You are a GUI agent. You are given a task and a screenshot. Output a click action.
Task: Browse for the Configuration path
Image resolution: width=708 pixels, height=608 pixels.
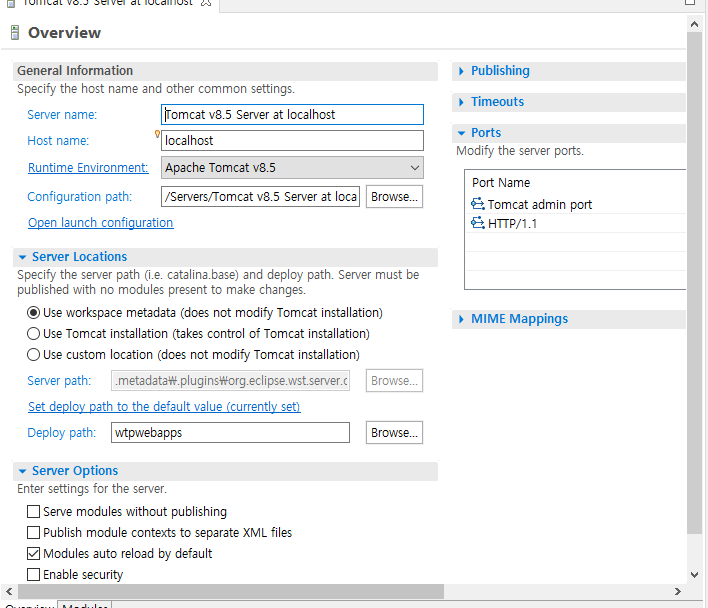(394, 197)
